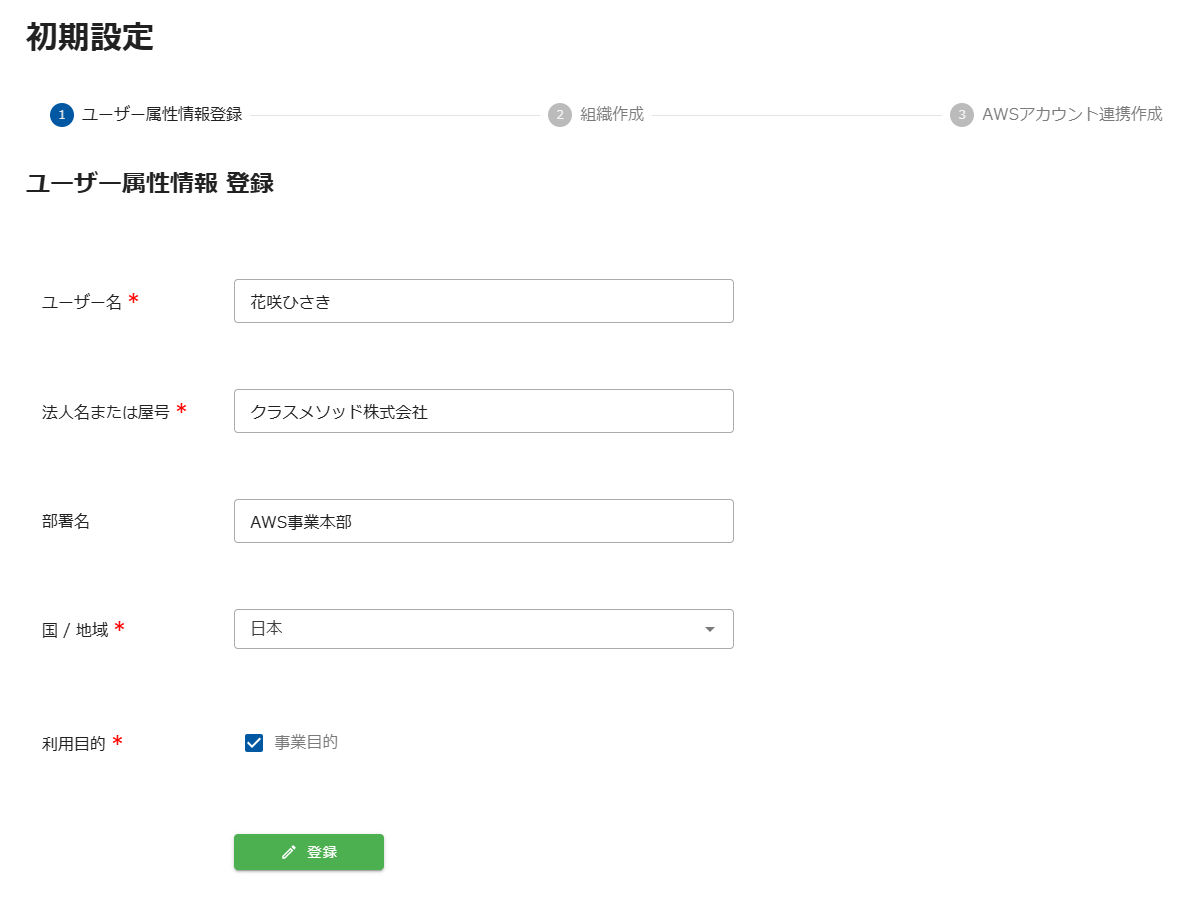Click the 組織作成 step label

click(x=610, y=115)
